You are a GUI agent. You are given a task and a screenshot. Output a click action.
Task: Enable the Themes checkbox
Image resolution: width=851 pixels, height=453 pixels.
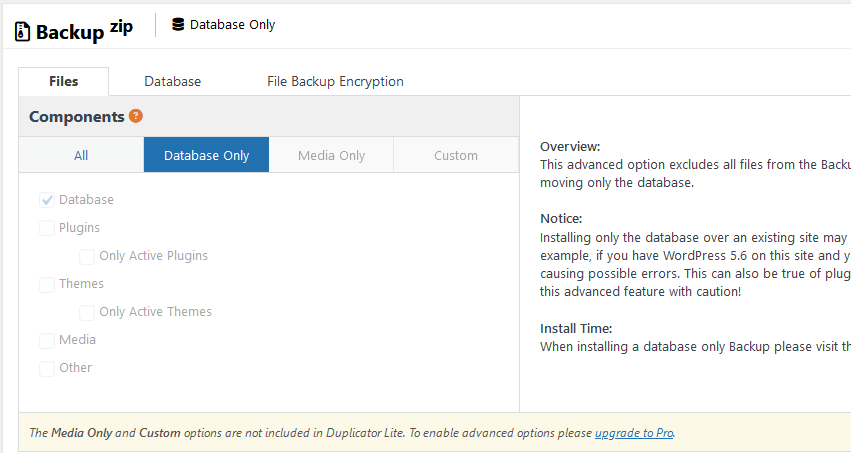point(47,284)
